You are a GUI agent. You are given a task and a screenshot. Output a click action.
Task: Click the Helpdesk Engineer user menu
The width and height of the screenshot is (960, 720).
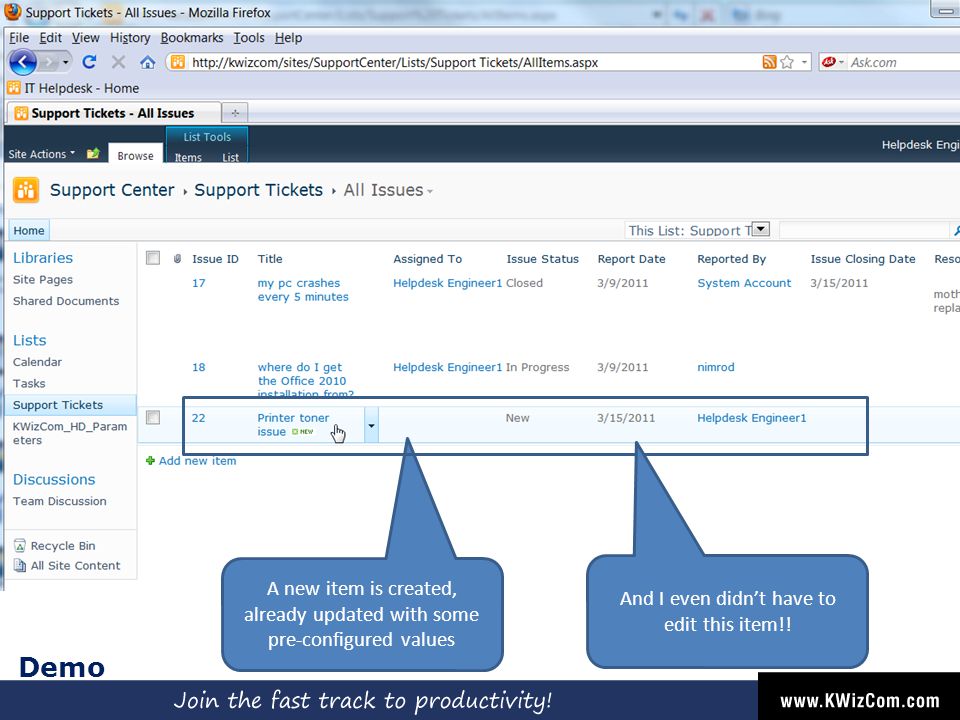920,144
